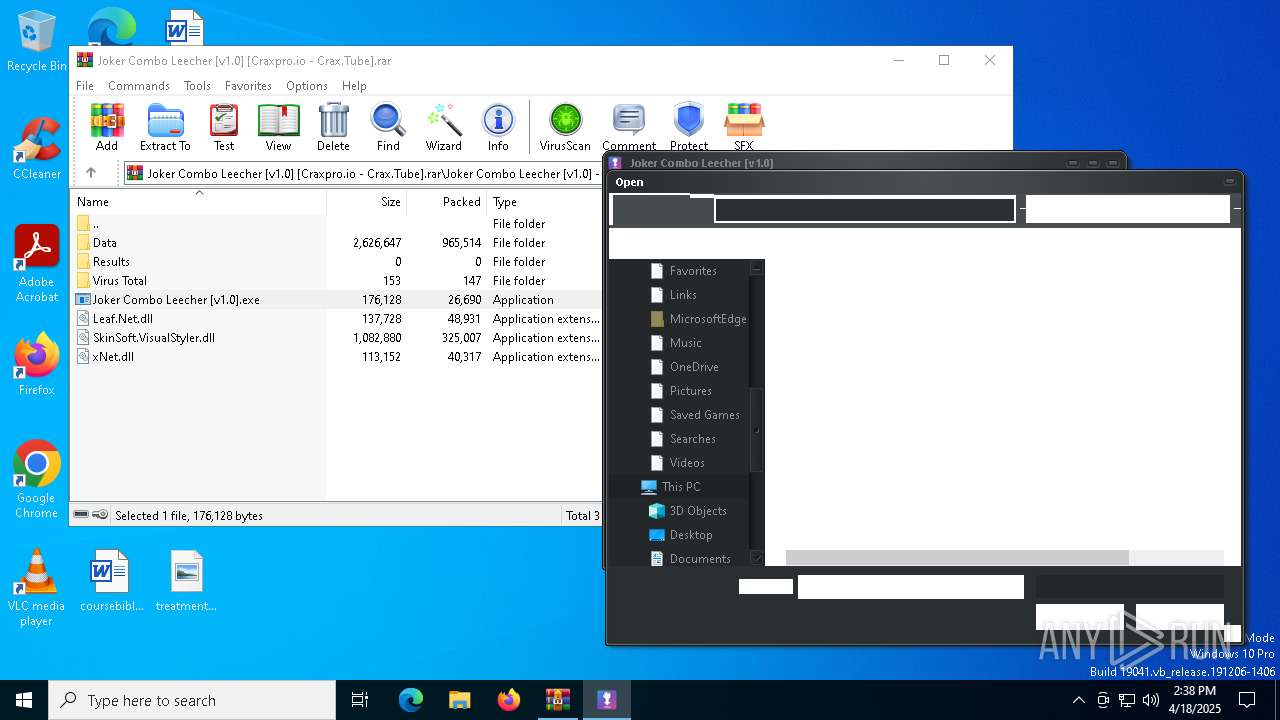Screen dimensions: 1280x720
Task: Select 3D Objects in the folder tree
Action: click(698, 511)
